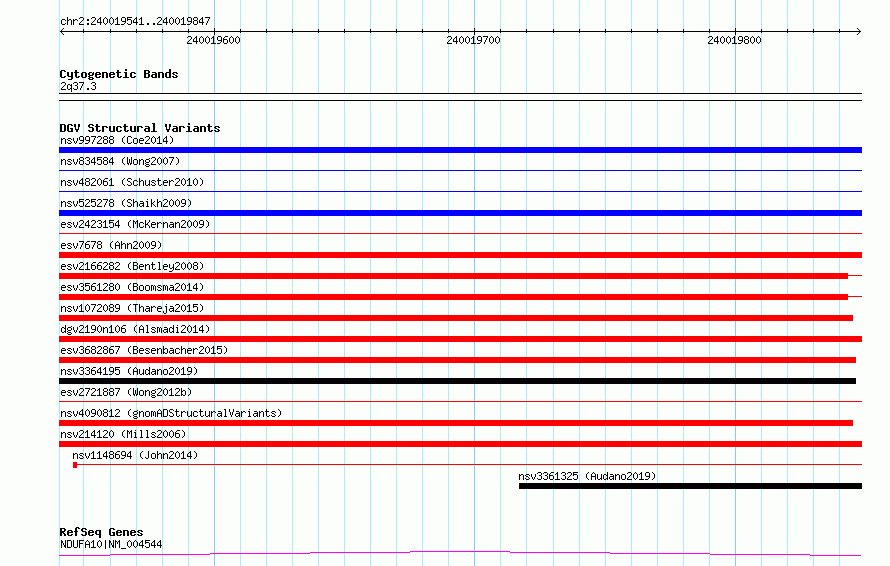Click the right arrow of the coordinate ruler
Viewport: 890px width, 566px height.
(x=859, y=31)
